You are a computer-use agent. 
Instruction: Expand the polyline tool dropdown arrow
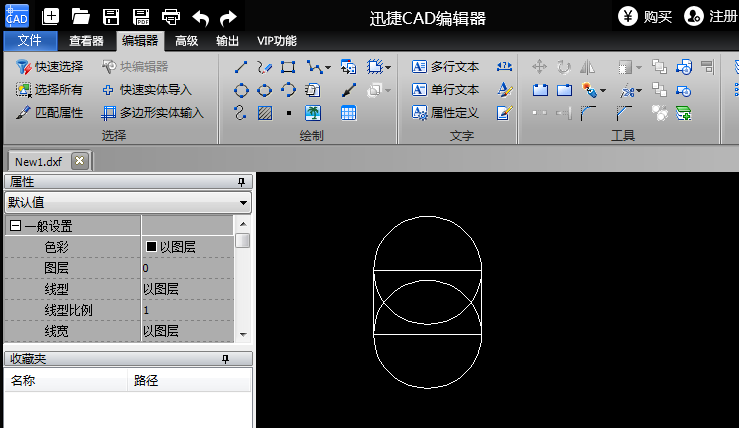[x=327, y=68]
